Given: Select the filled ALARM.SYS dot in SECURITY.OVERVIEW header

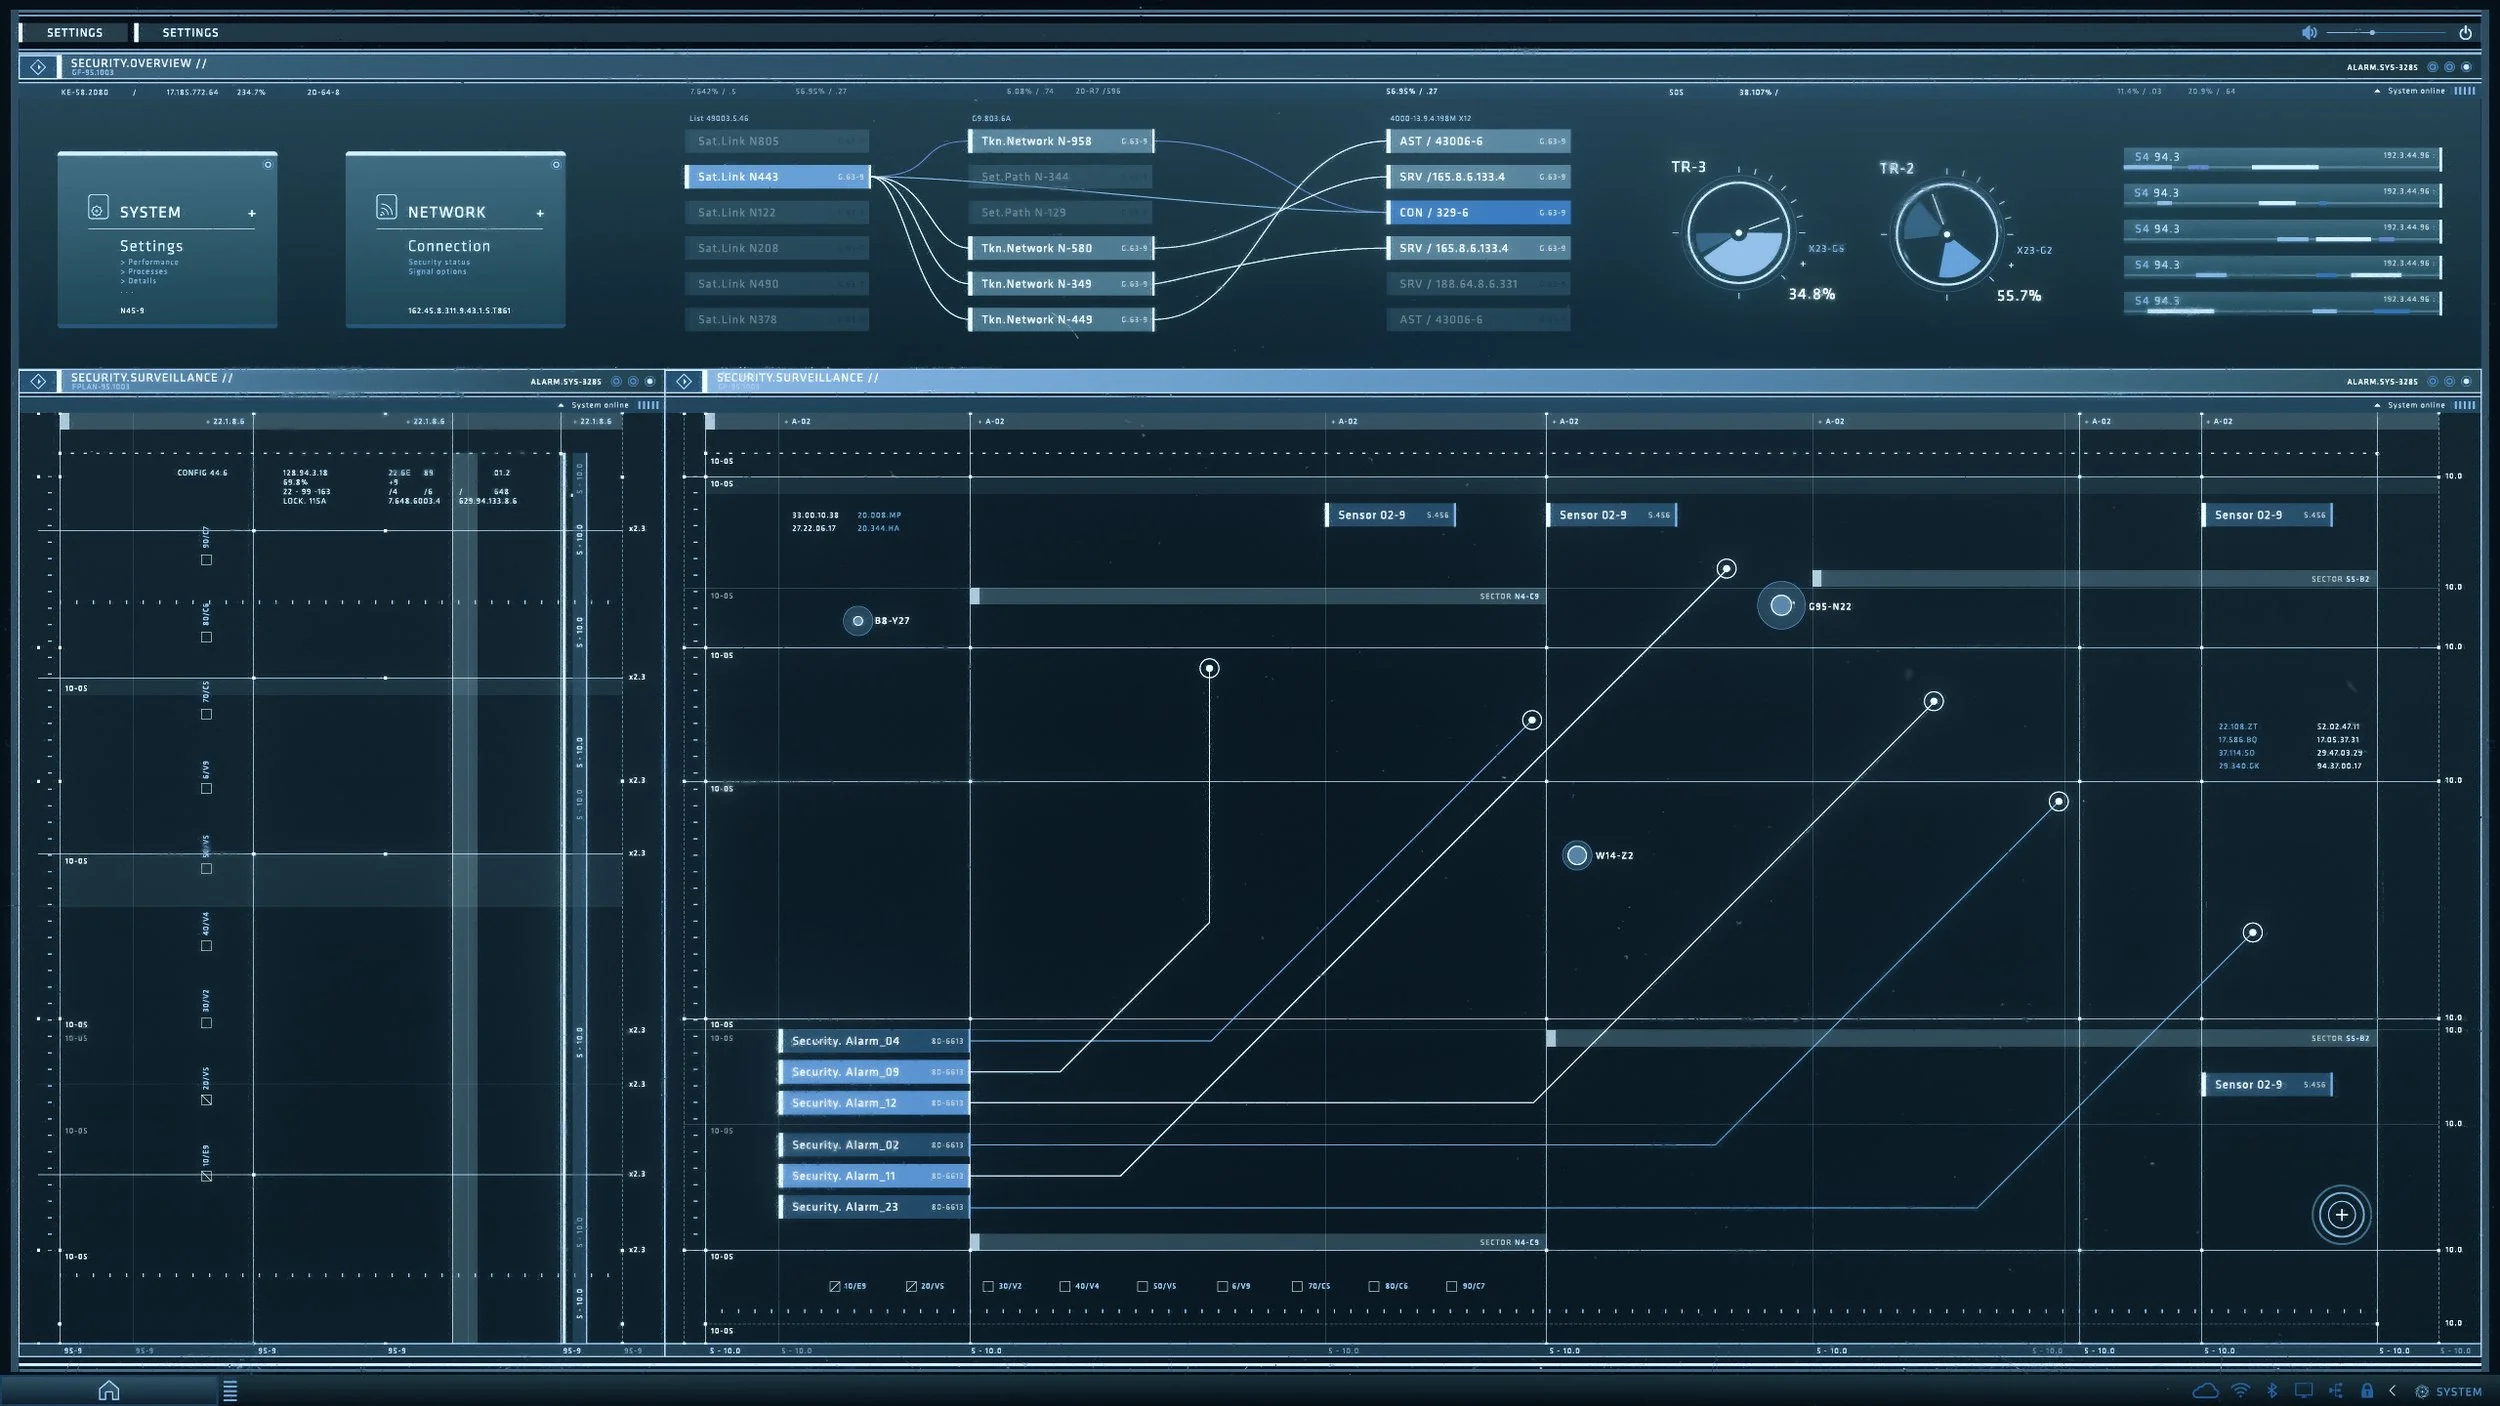Looking at the screenshot, I should click(x=2466, y=67).
